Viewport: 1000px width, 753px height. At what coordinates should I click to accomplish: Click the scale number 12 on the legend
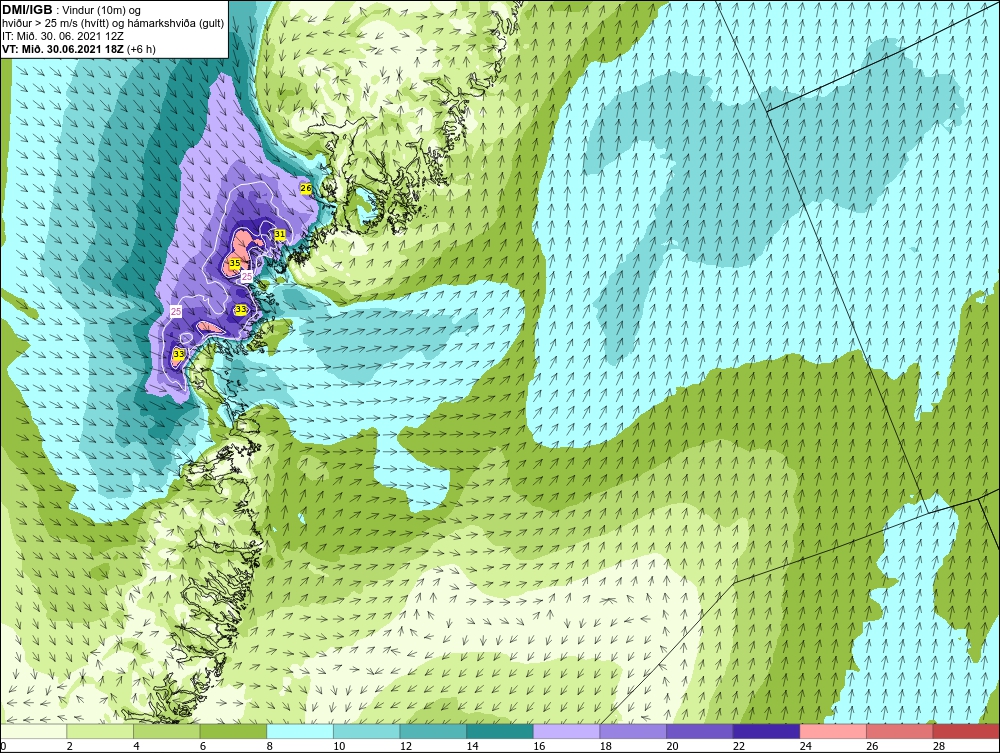(406, 746)
